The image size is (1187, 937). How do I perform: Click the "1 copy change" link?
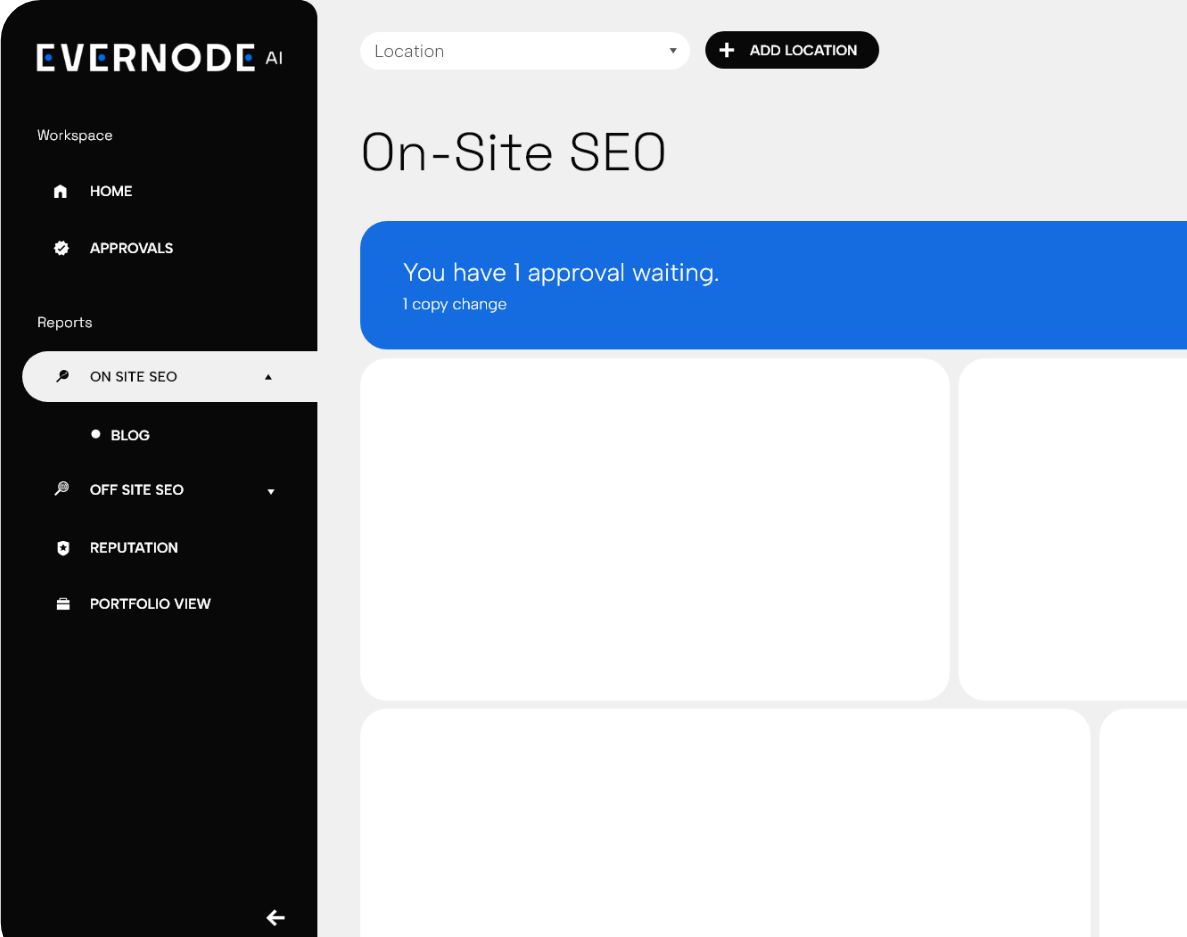point(455,304)
